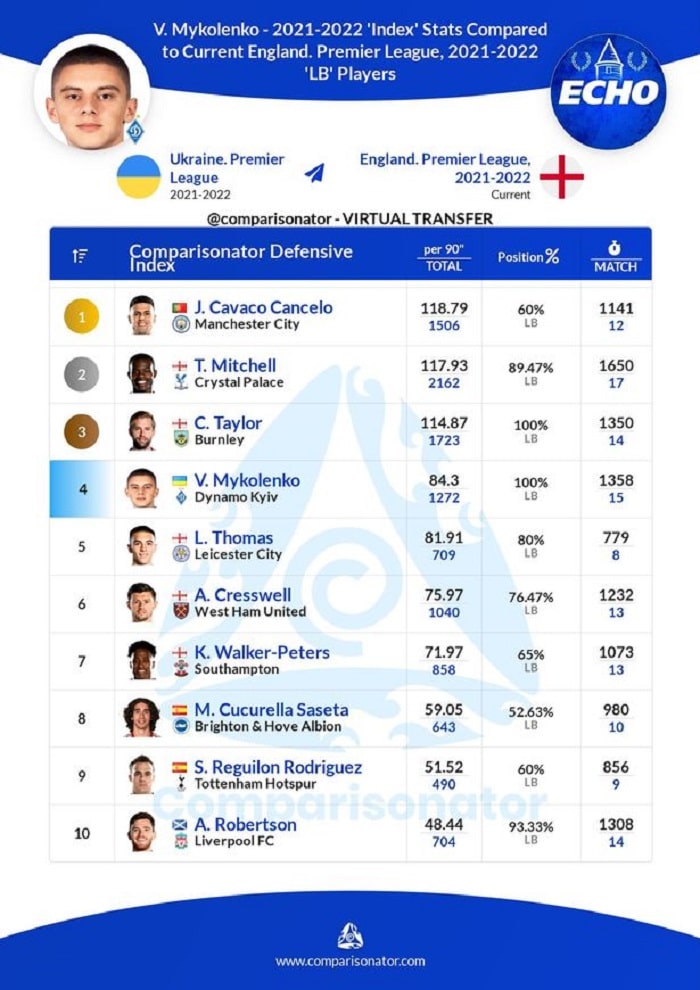
Task: Click the England flag circle icon
Action: (562, 176)
